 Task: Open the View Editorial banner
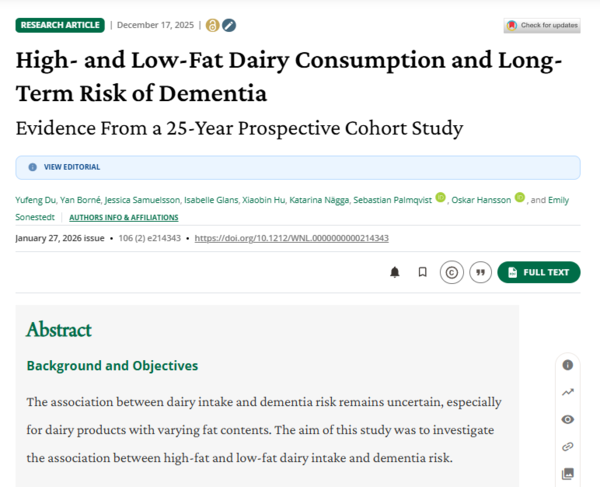70,167
